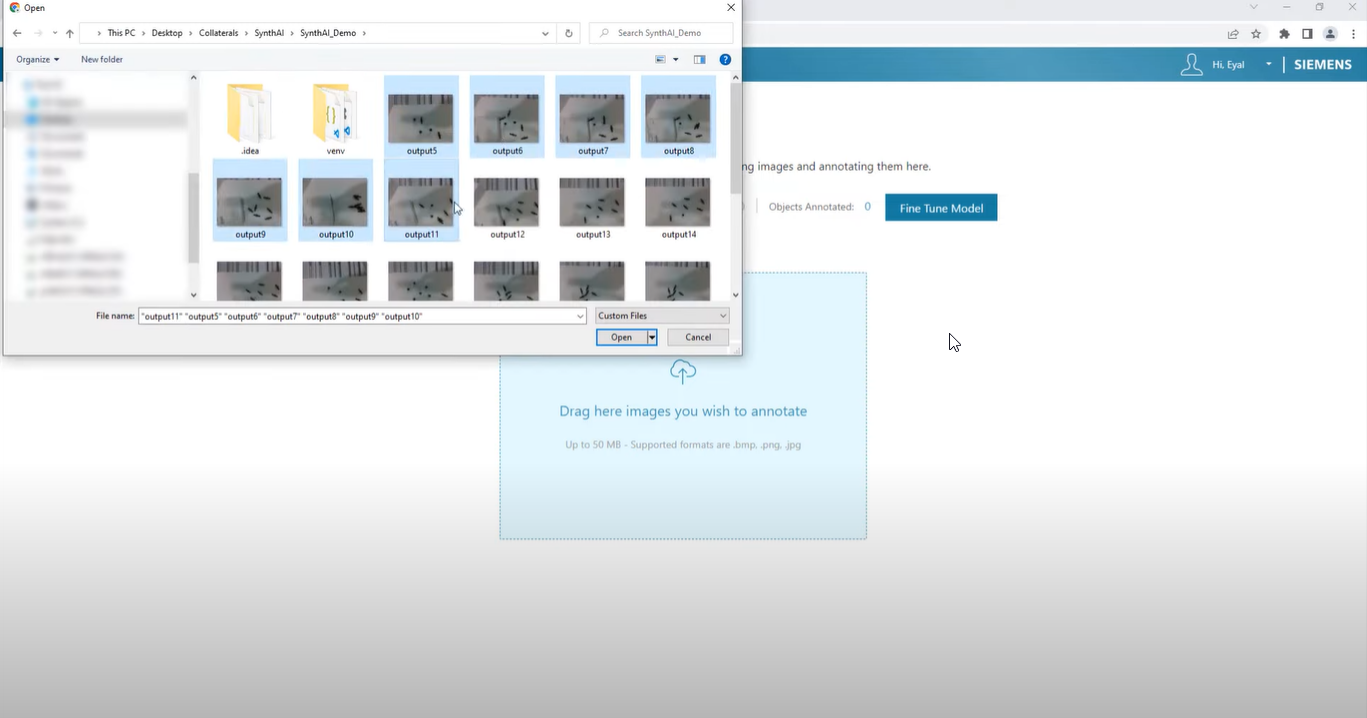
Task: Navigate to the Desktop breadcrumb item
Action: tap(167, 32)
